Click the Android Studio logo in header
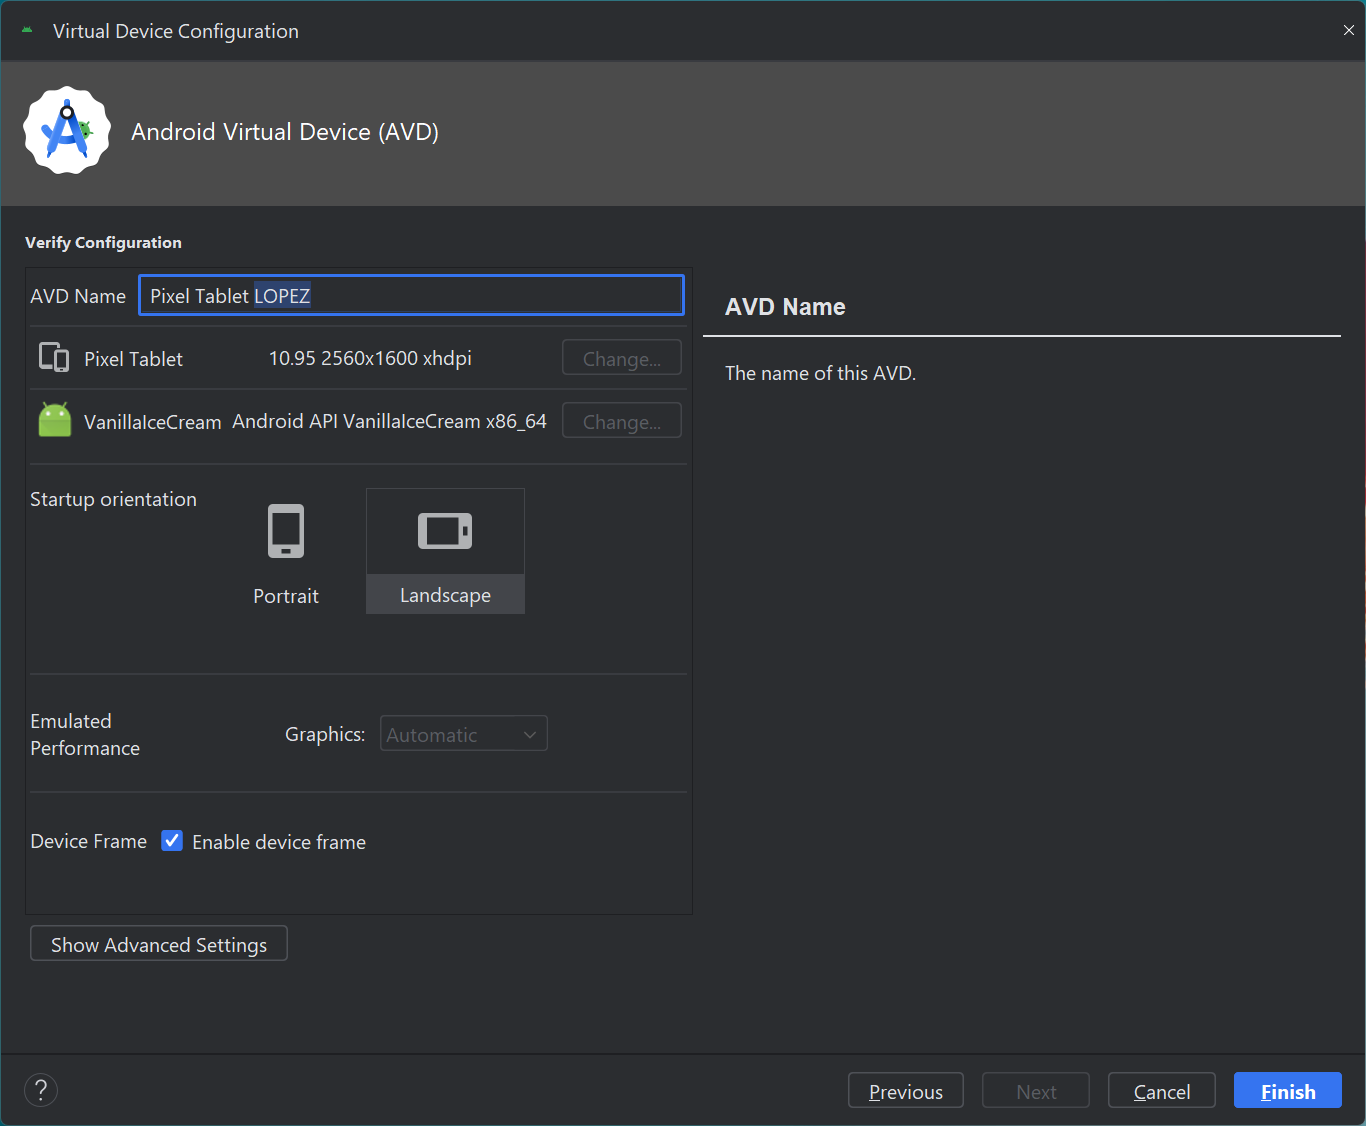This screenshot has height=1126, width=1366. 67,131
